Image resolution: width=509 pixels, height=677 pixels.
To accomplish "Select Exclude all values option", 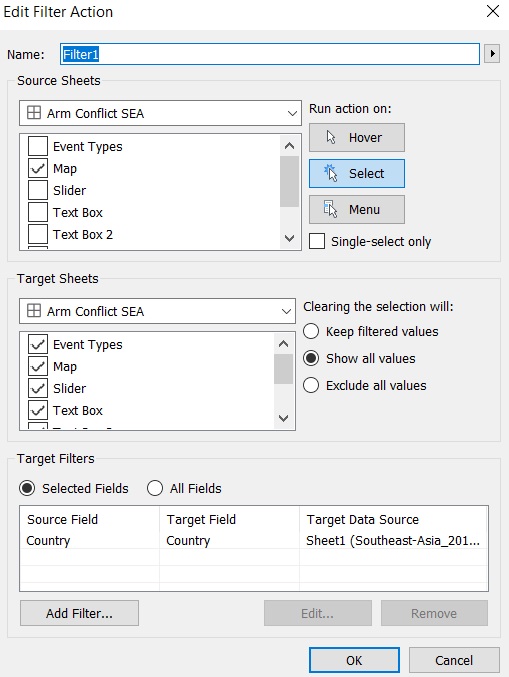I will (x=311, y=385).
